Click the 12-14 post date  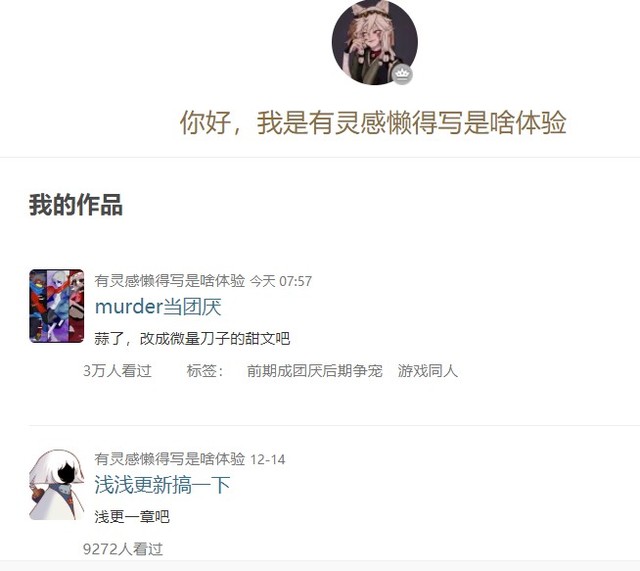tap(267, 460)
